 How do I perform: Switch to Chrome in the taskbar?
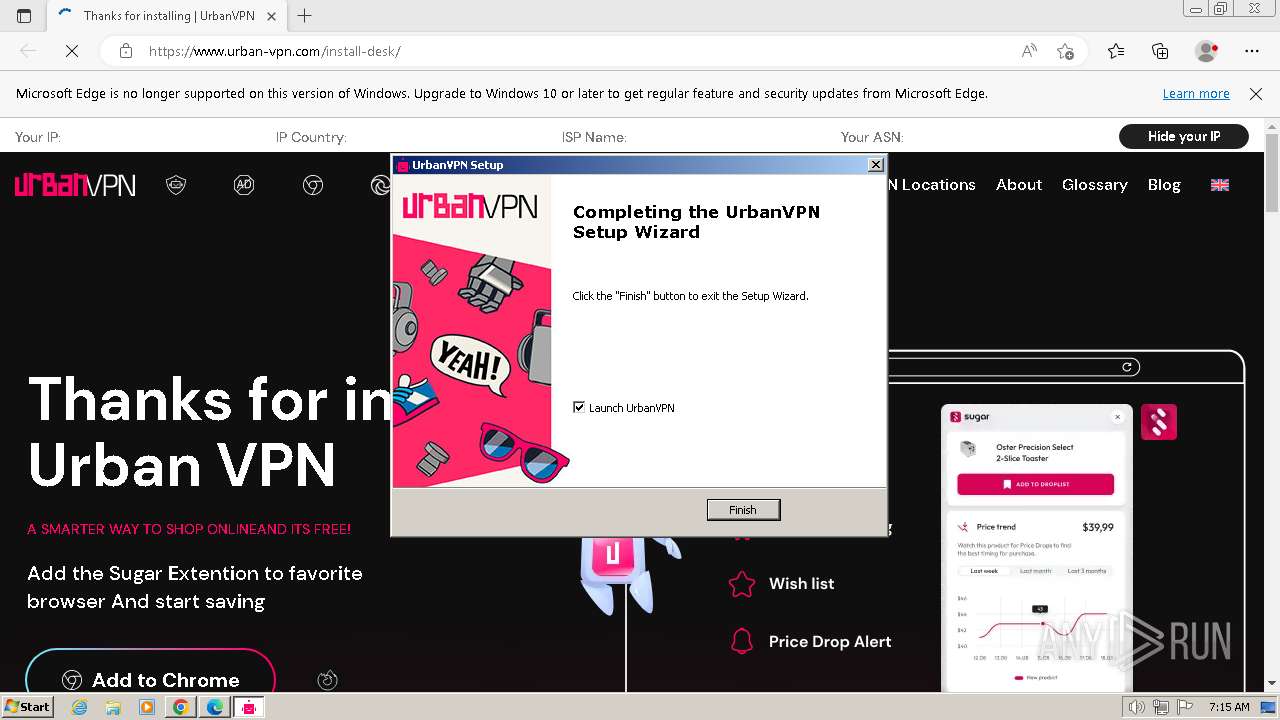click(180, 707)
